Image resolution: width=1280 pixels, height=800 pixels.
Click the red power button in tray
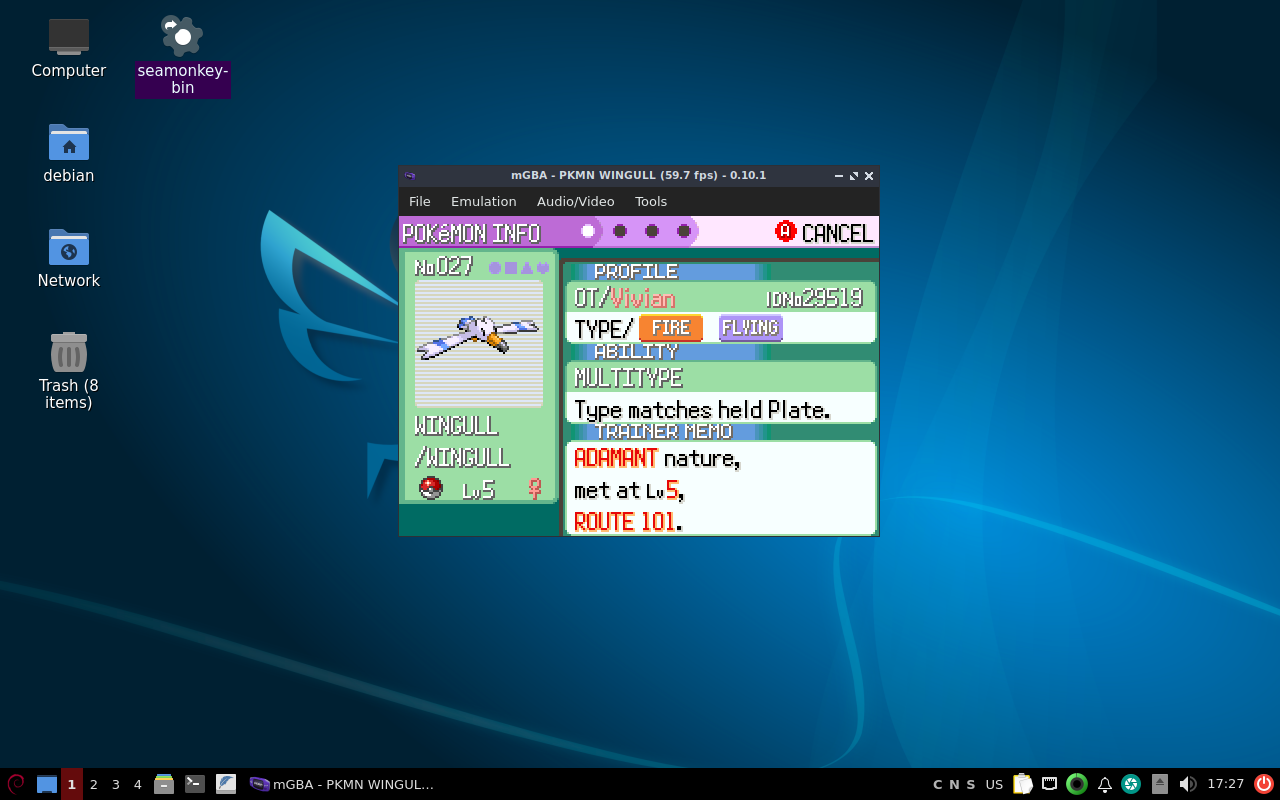point(1264,784)
